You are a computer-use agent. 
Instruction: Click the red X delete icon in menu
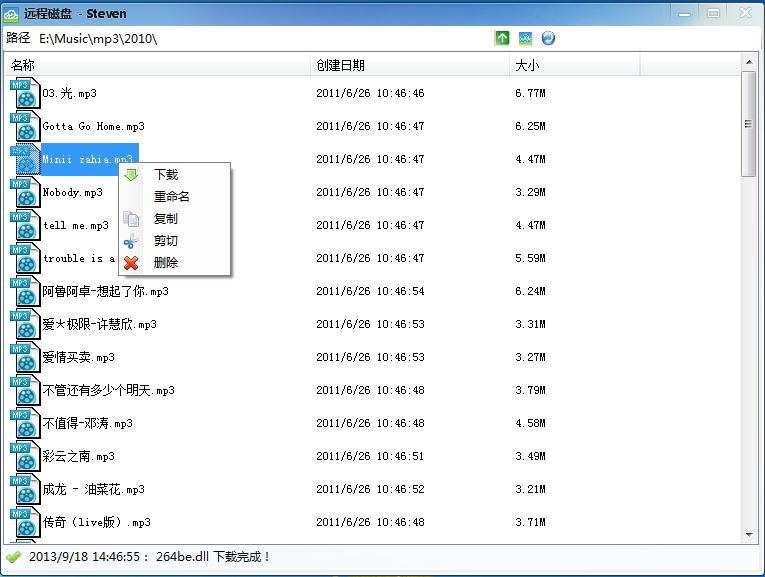coord(131,263)
